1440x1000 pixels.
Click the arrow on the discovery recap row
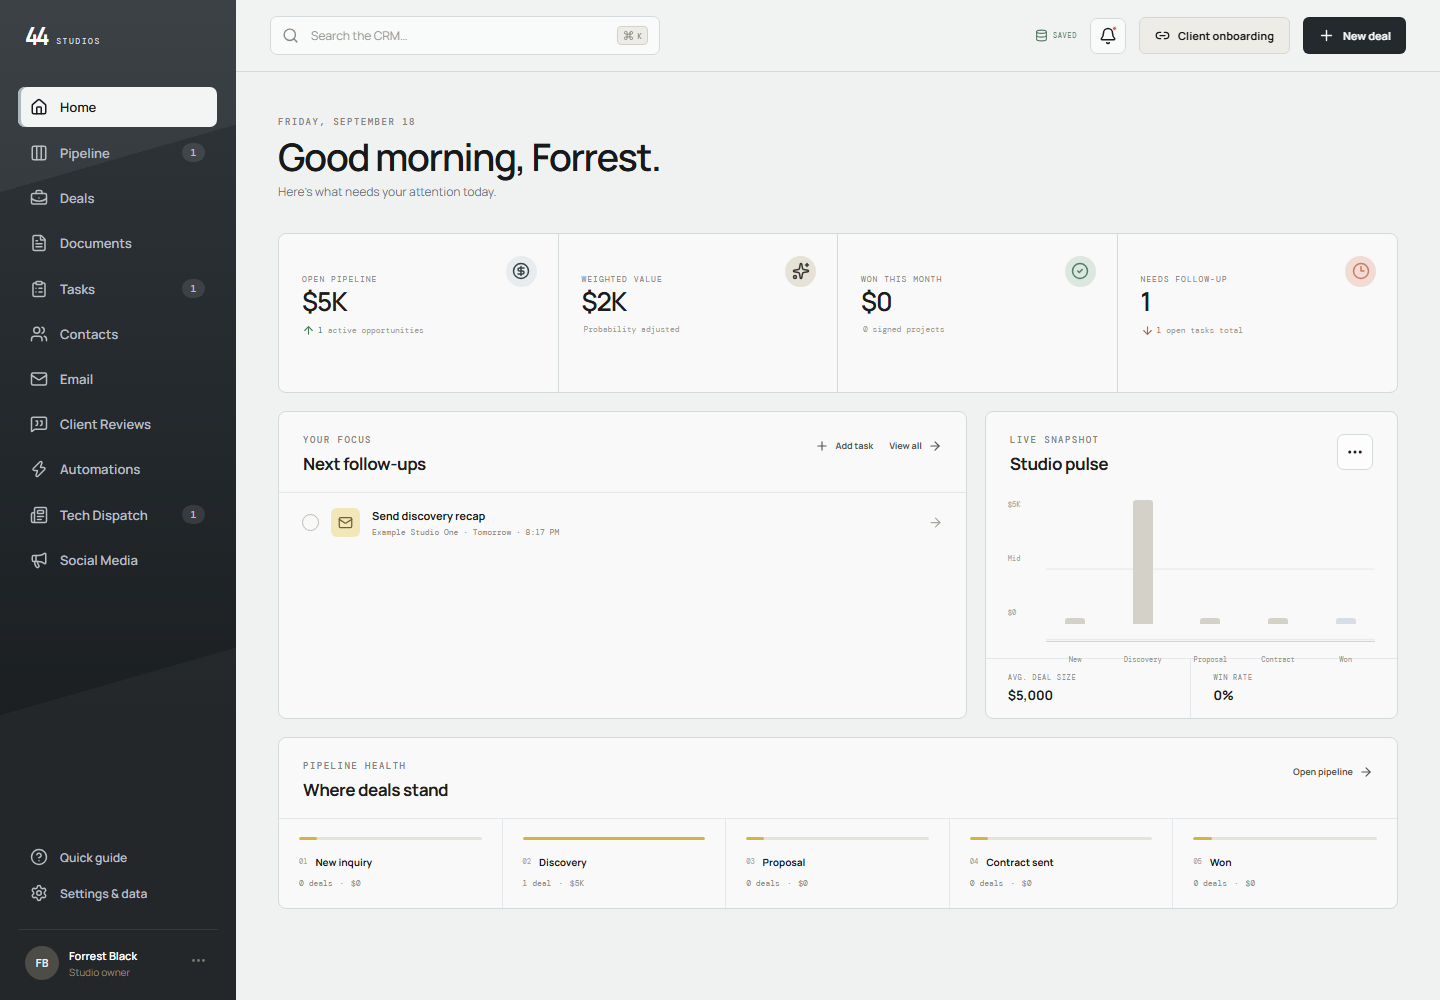[936, 523]
